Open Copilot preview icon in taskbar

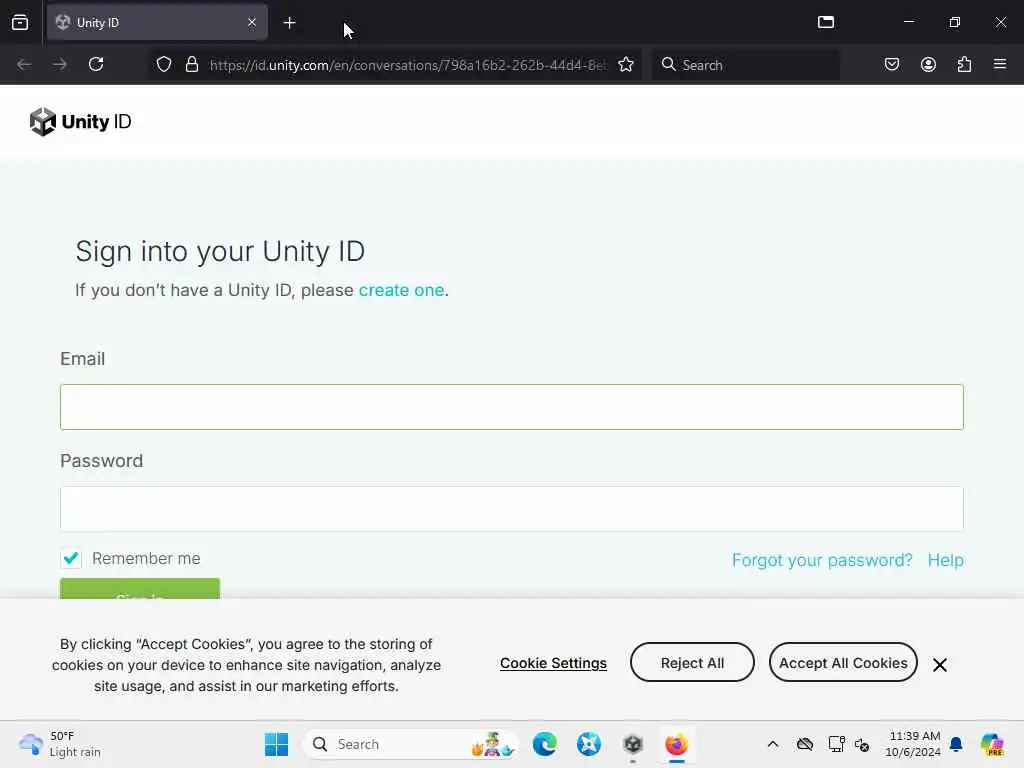tap(992, 744)
